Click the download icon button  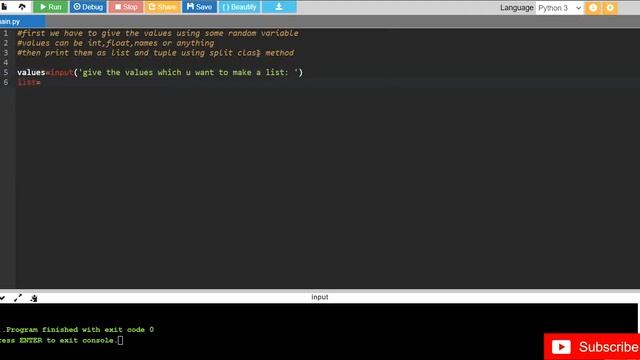279,7
